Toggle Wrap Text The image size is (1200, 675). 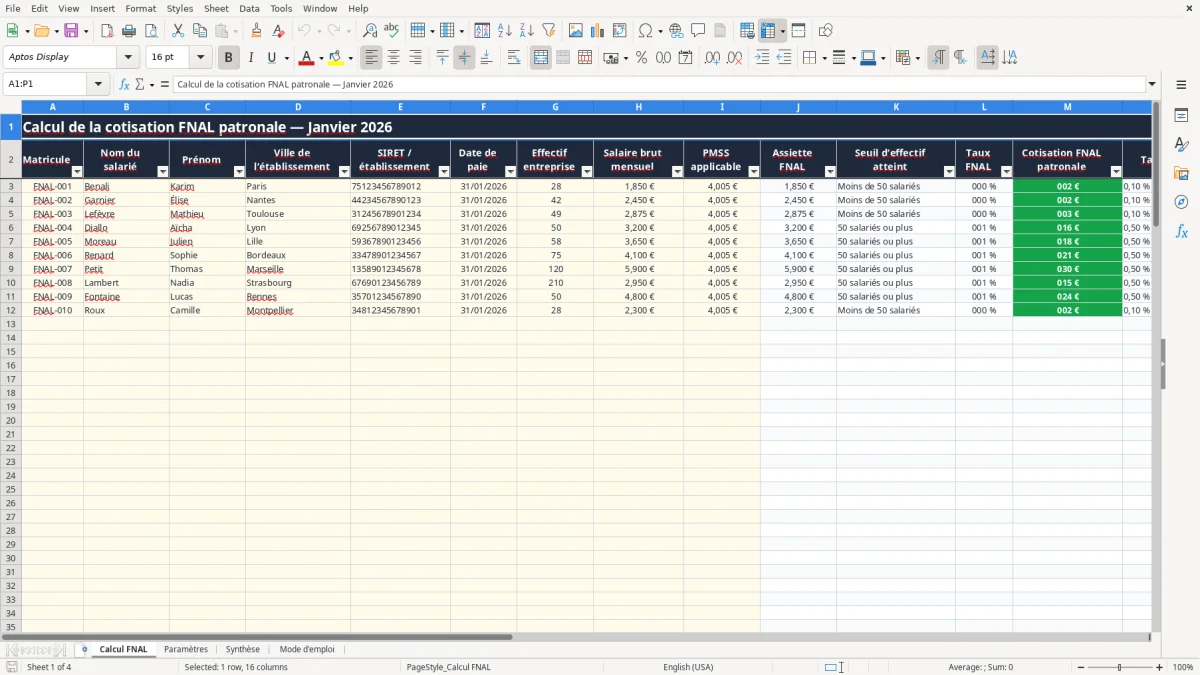514,58
